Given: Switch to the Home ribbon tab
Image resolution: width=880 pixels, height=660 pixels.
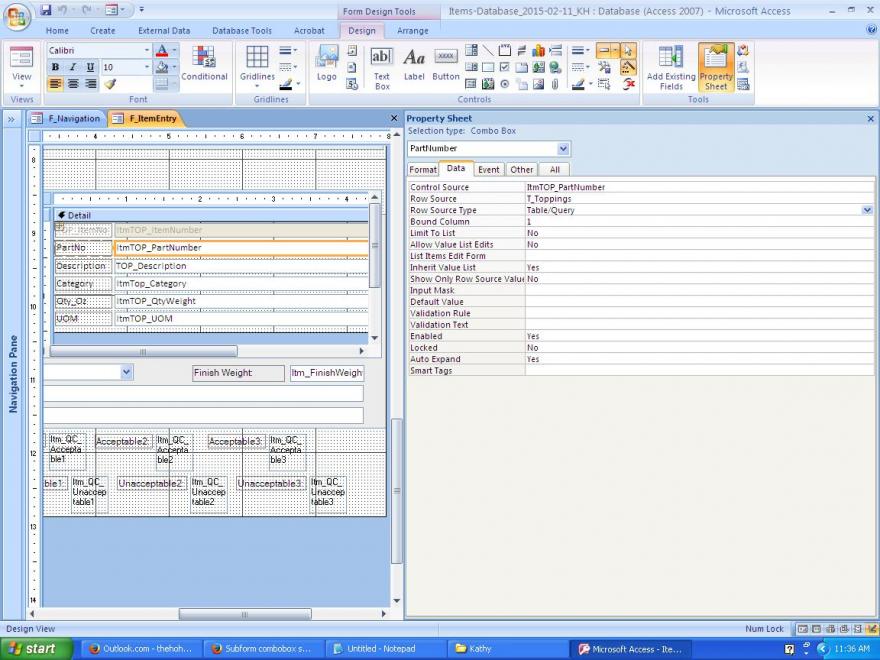Looking at the screenshot, I should 57,31.
